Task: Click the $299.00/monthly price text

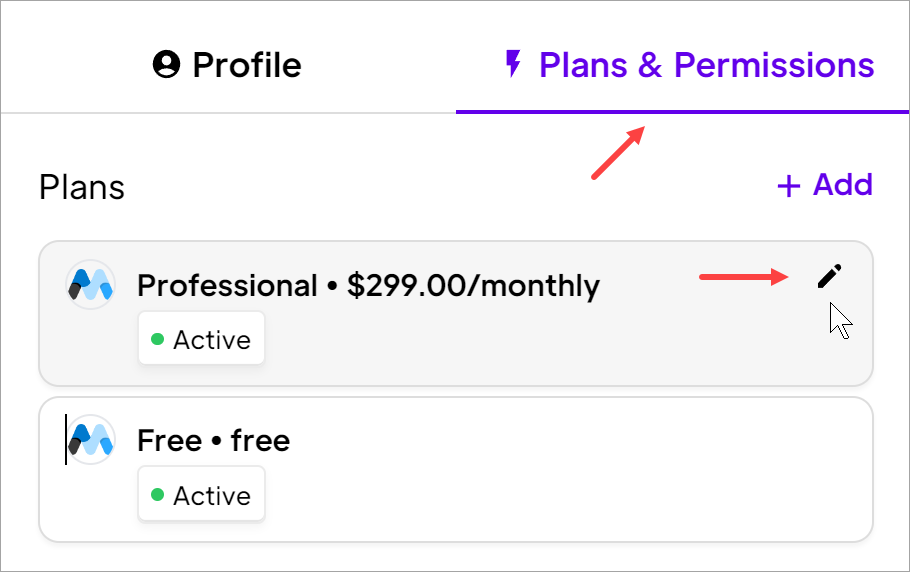Action: (473, 286)
